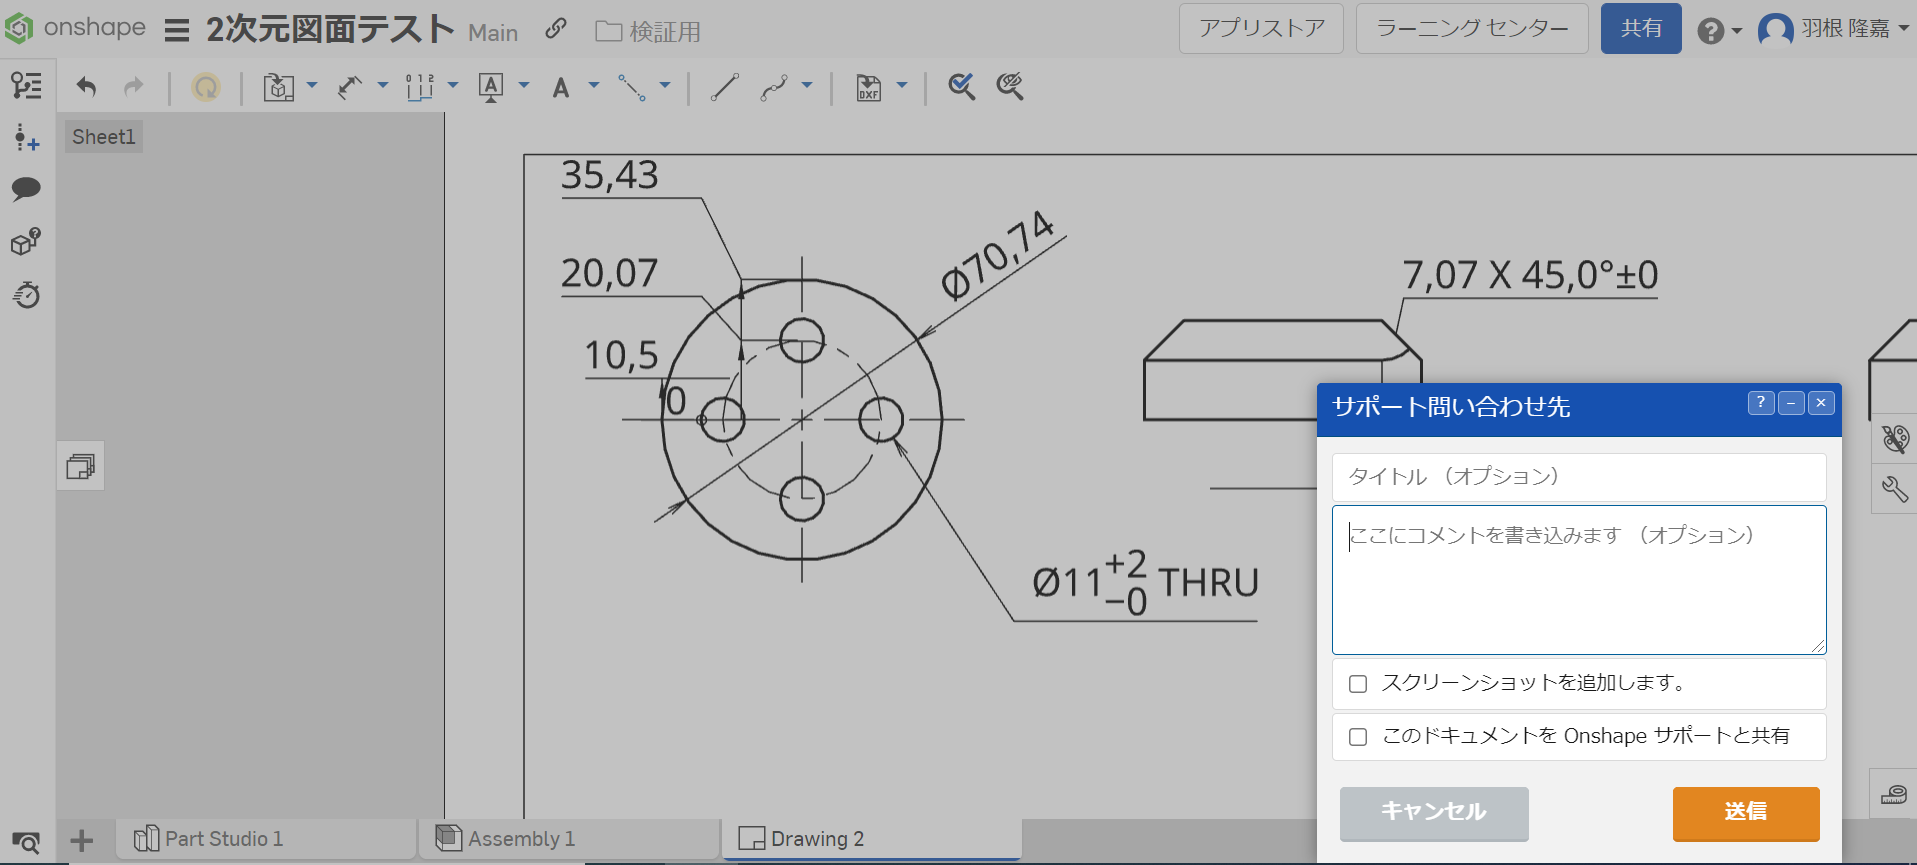This screenshot has height=865, width=1917.
Task: Click the hide-eye magnifier icon
Action: tap(1010, 87)
